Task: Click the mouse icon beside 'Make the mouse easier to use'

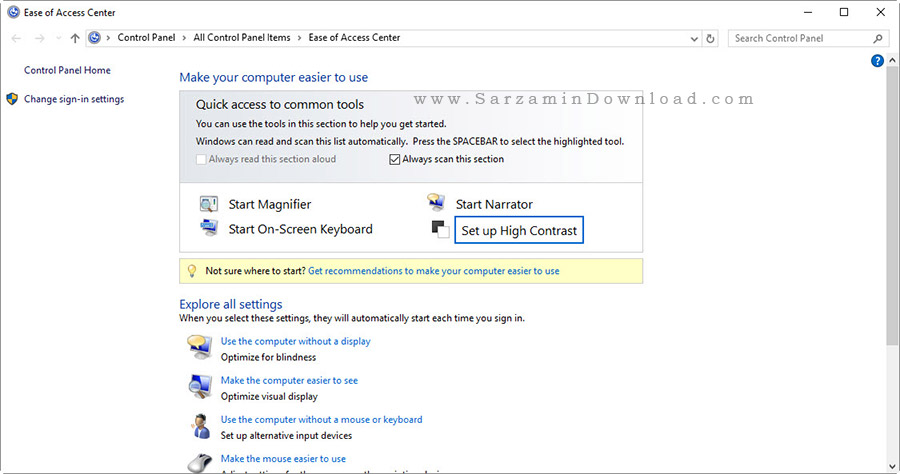Action: 200,463
